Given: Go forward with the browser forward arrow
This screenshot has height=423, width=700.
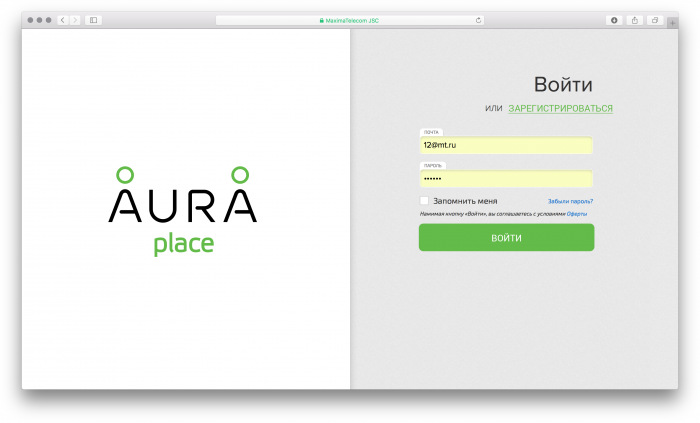Looking at the screenshot, I should pos(75,20).
